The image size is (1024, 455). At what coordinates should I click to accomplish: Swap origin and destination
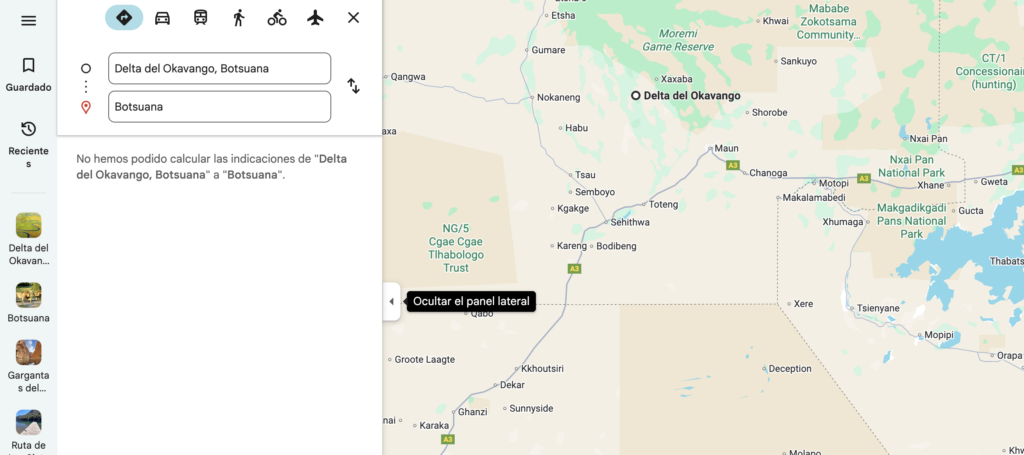353,86
